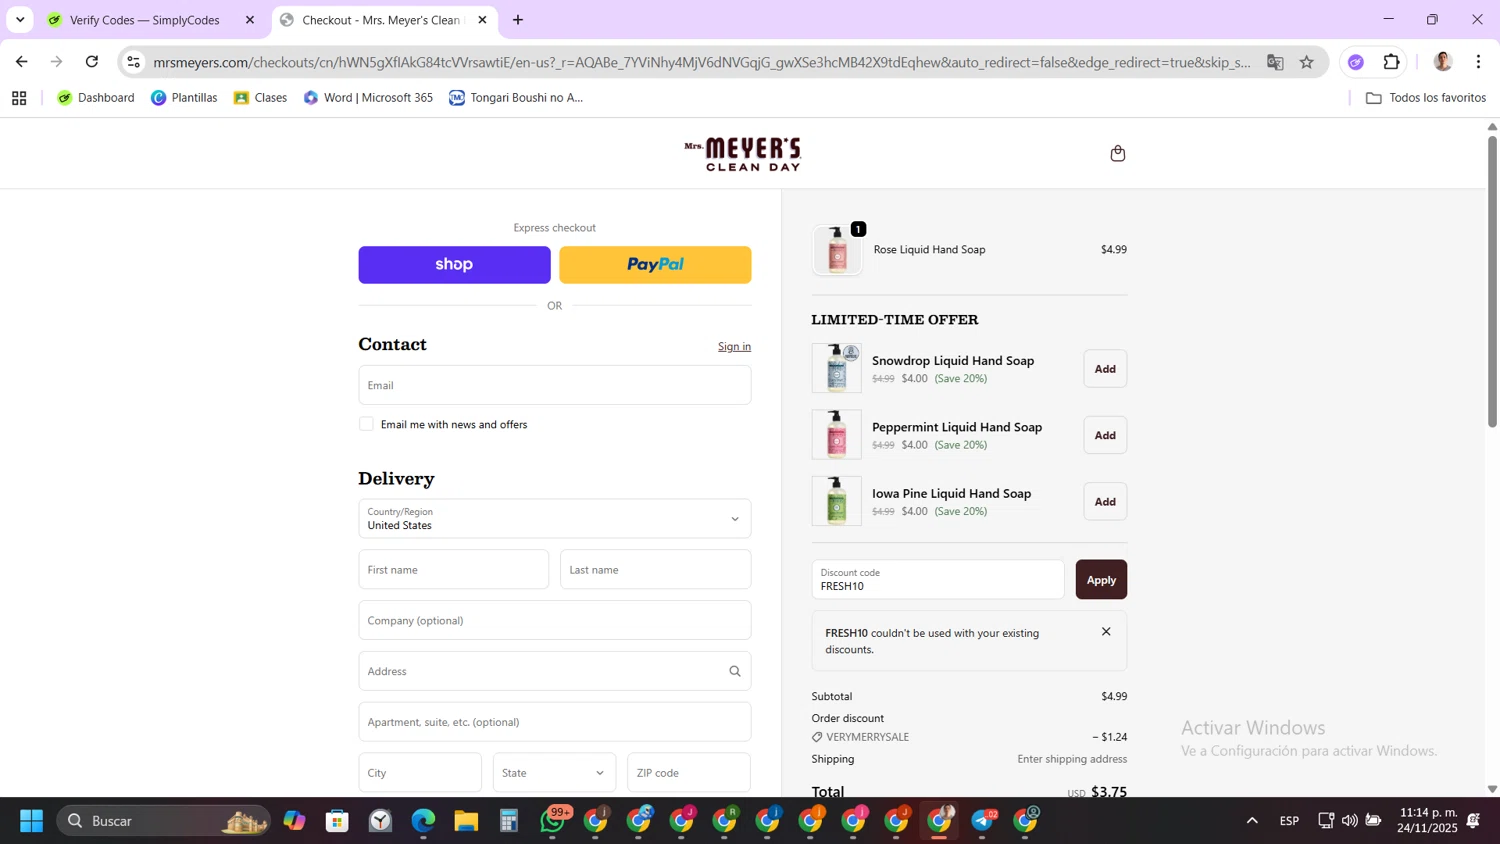1500x844 pixels.
Task: Click the browser back arrow
Action: (21, 62)
